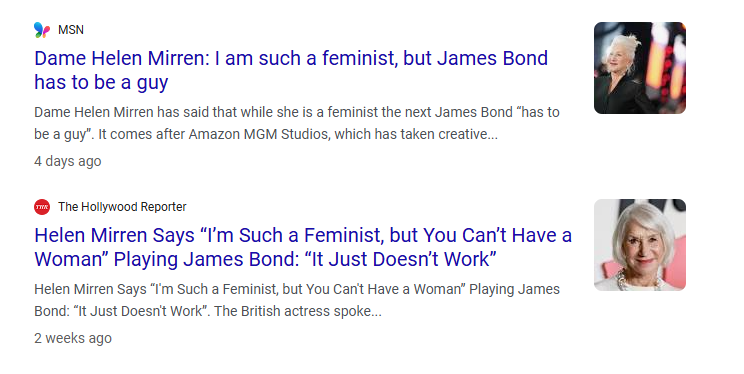Click "You Can't Have a" in blue headline
The width and height of the screenshot is (744, 374).
(x=497, y=235)
